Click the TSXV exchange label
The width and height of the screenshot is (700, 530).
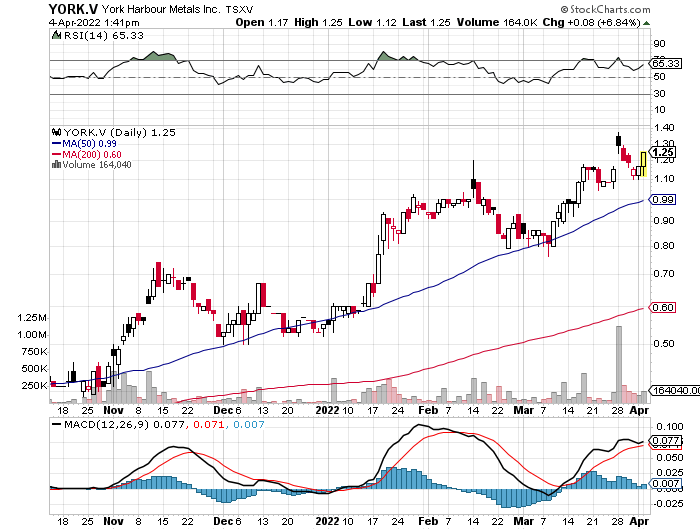coord(239,9)
